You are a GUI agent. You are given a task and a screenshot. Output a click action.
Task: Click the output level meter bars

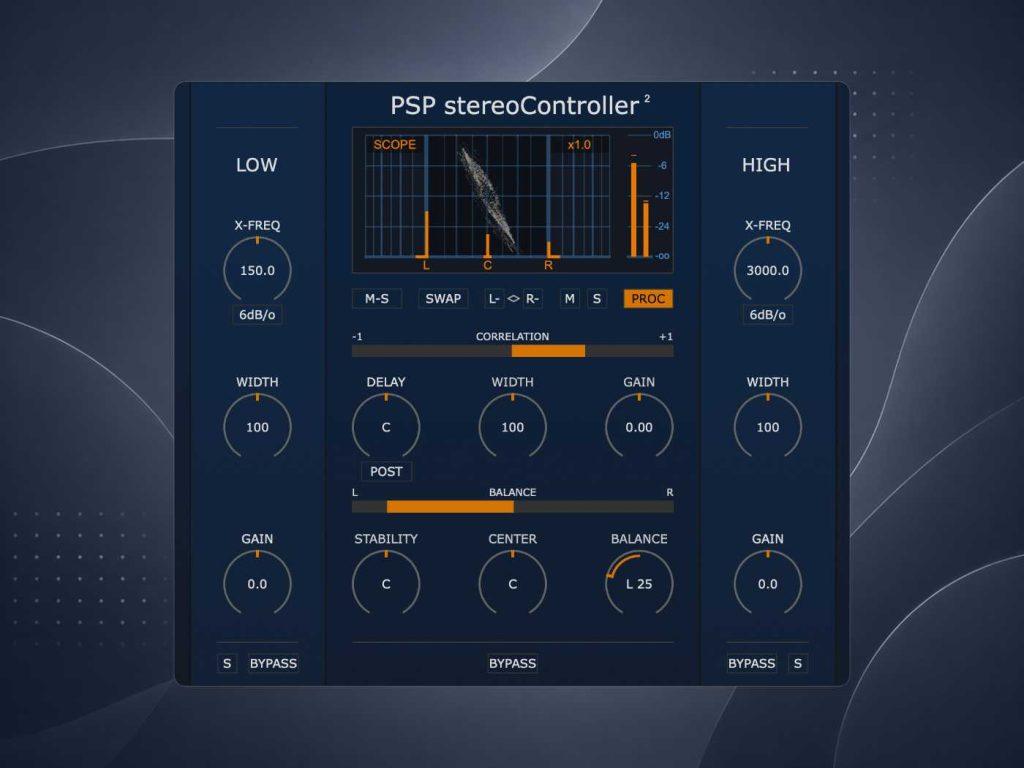(x=639, y=206)
